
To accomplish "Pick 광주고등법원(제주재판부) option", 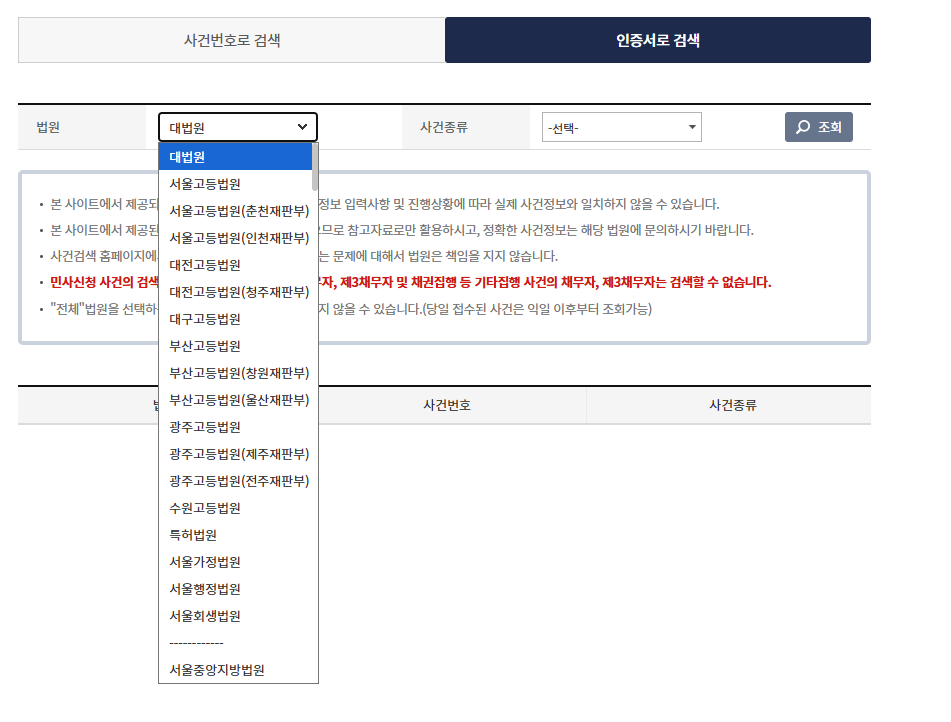I will pyautogui.click(x=235, y=454).
